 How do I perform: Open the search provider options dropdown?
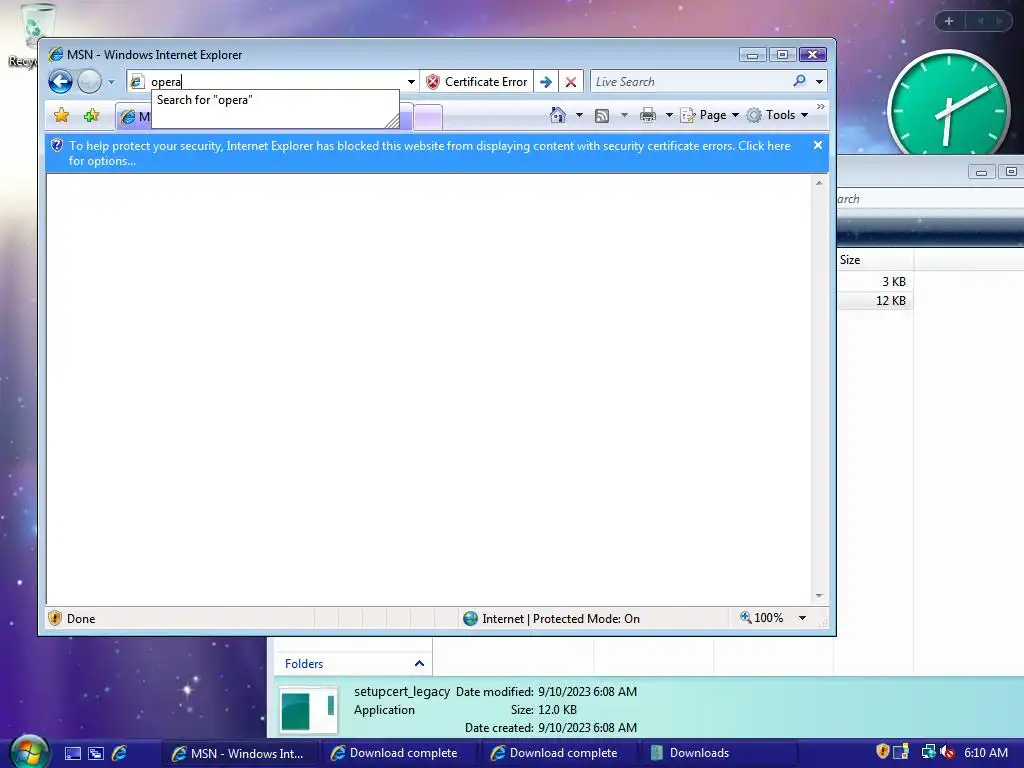(819, 82)
